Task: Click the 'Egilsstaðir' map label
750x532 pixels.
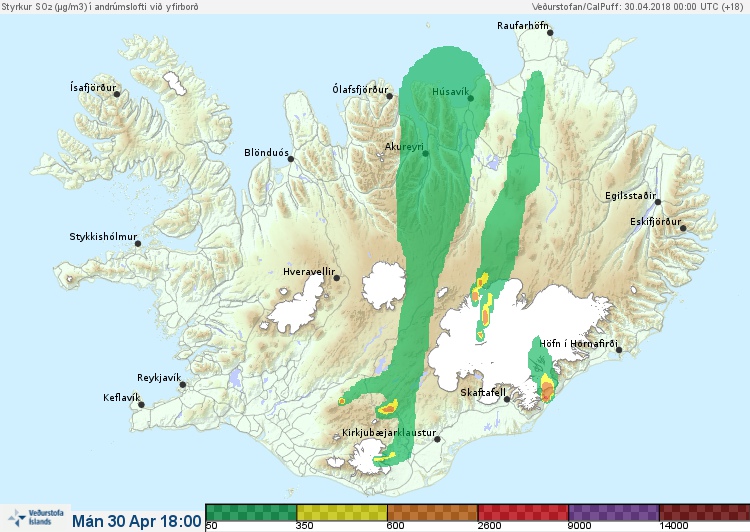Action: tap(630, 196)
